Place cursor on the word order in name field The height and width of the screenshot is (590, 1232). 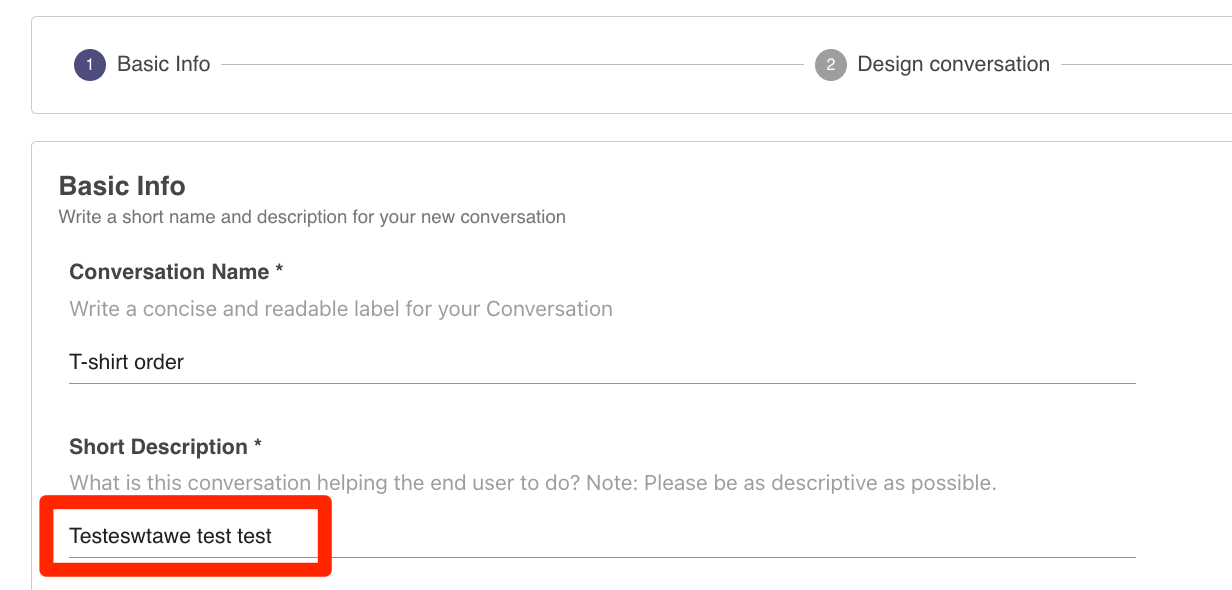click(159, 362)
